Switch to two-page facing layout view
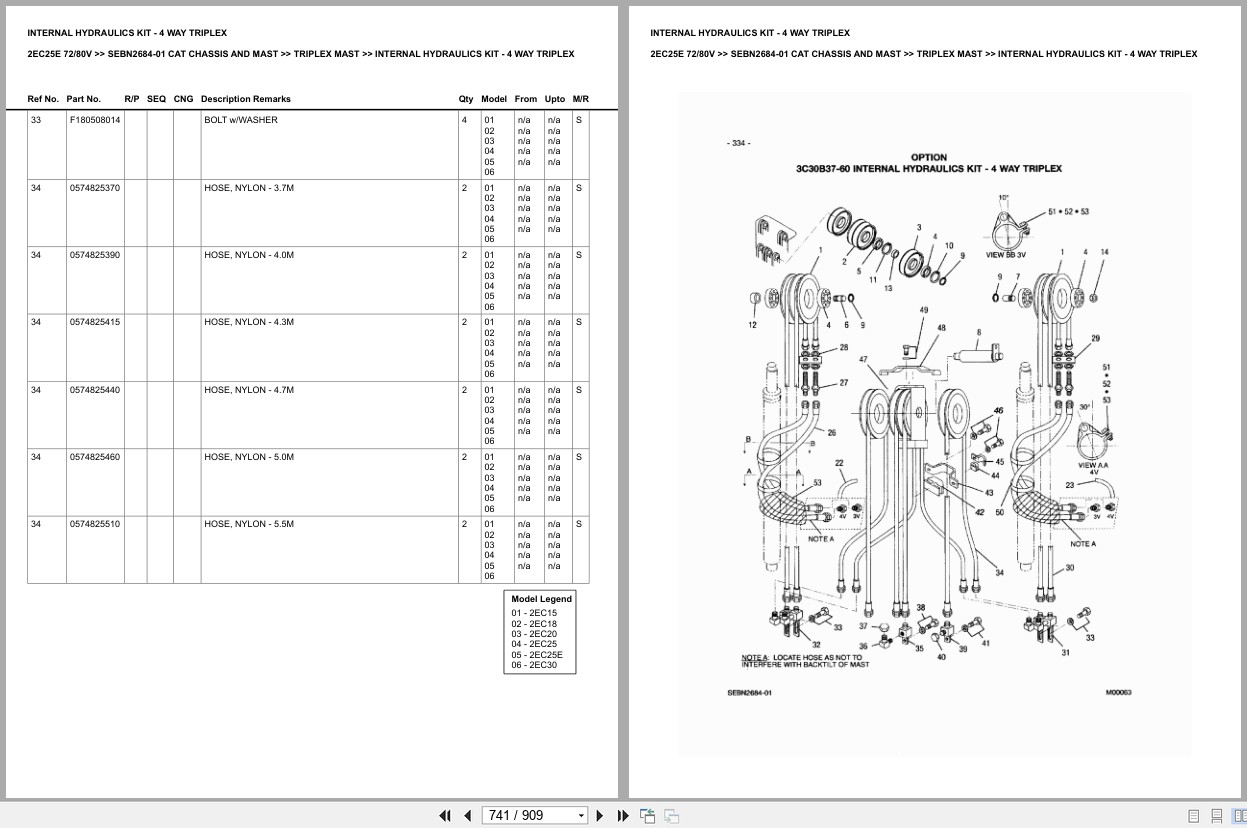Viewport: 1247px width, 828px height. 1239,815
